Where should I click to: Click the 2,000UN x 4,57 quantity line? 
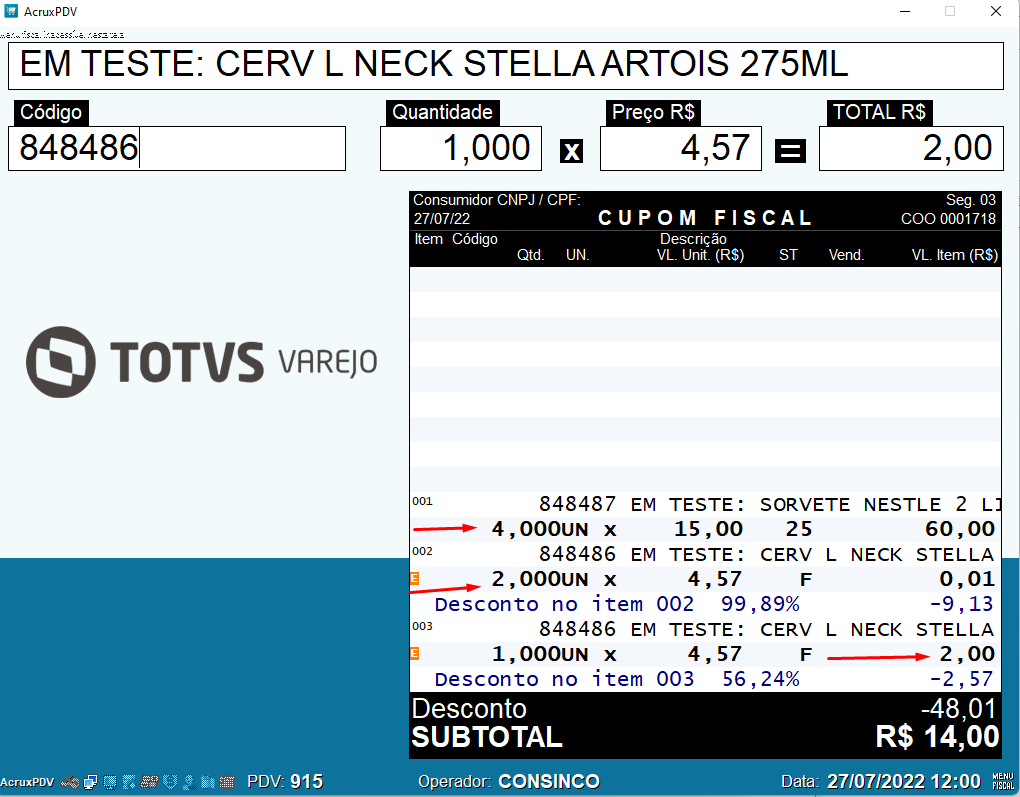coord(705,578)
